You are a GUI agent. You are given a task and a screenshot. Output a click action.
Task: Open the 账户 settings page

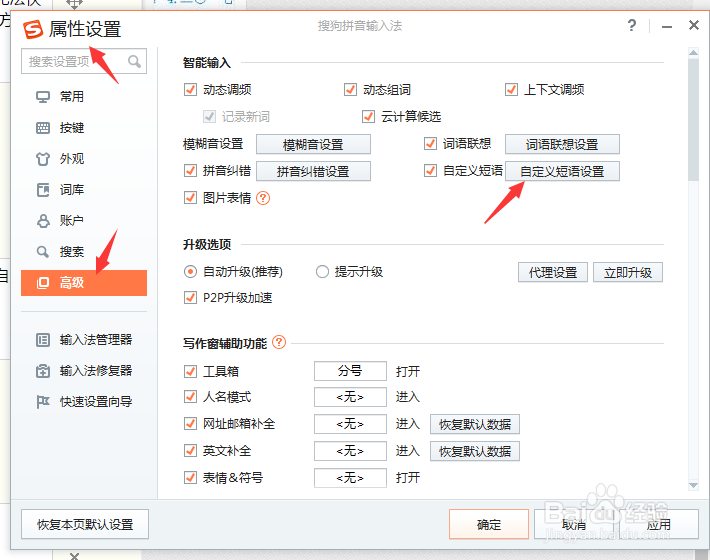(84, 221)
